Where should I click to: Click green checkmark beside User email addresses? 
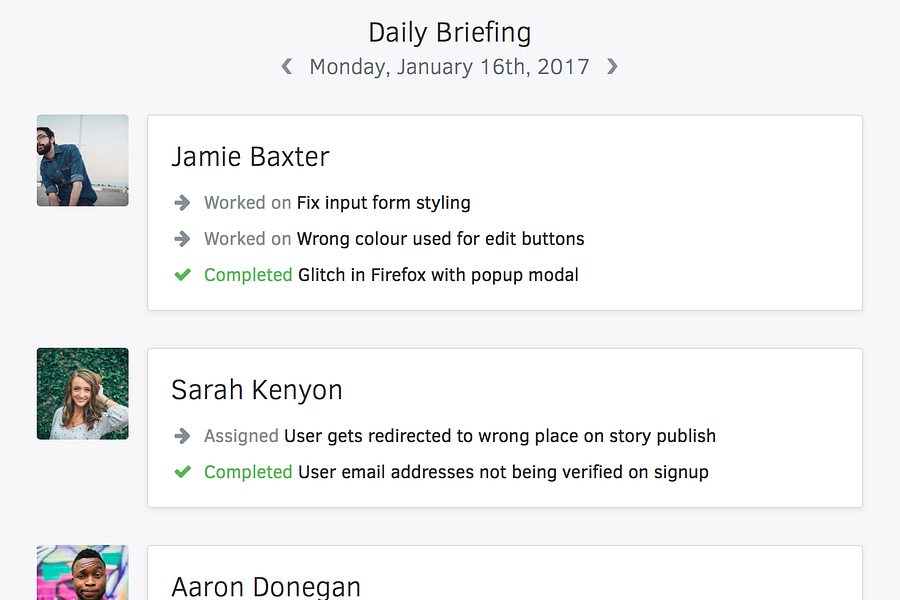[182, 472]
